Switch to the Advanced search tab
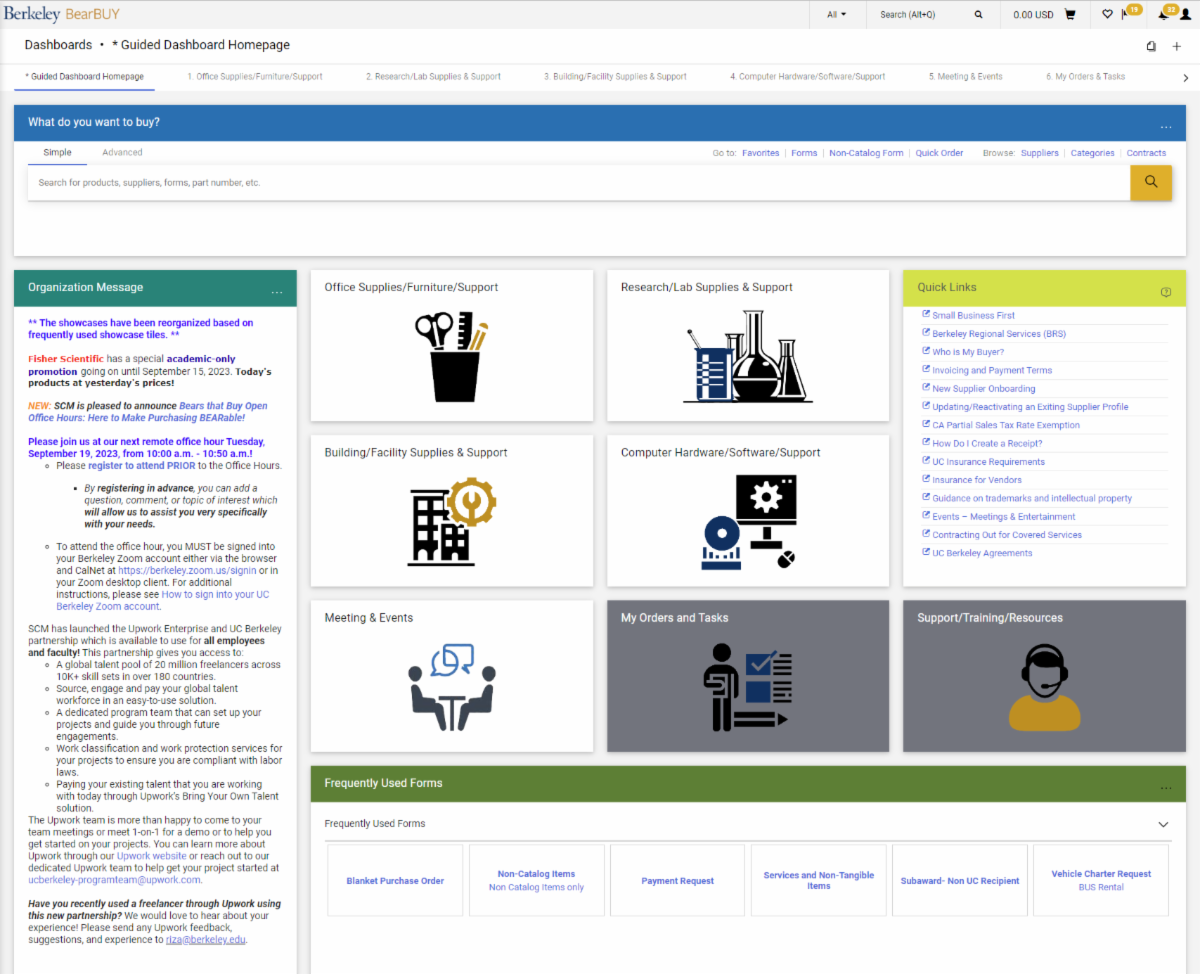 122,153
